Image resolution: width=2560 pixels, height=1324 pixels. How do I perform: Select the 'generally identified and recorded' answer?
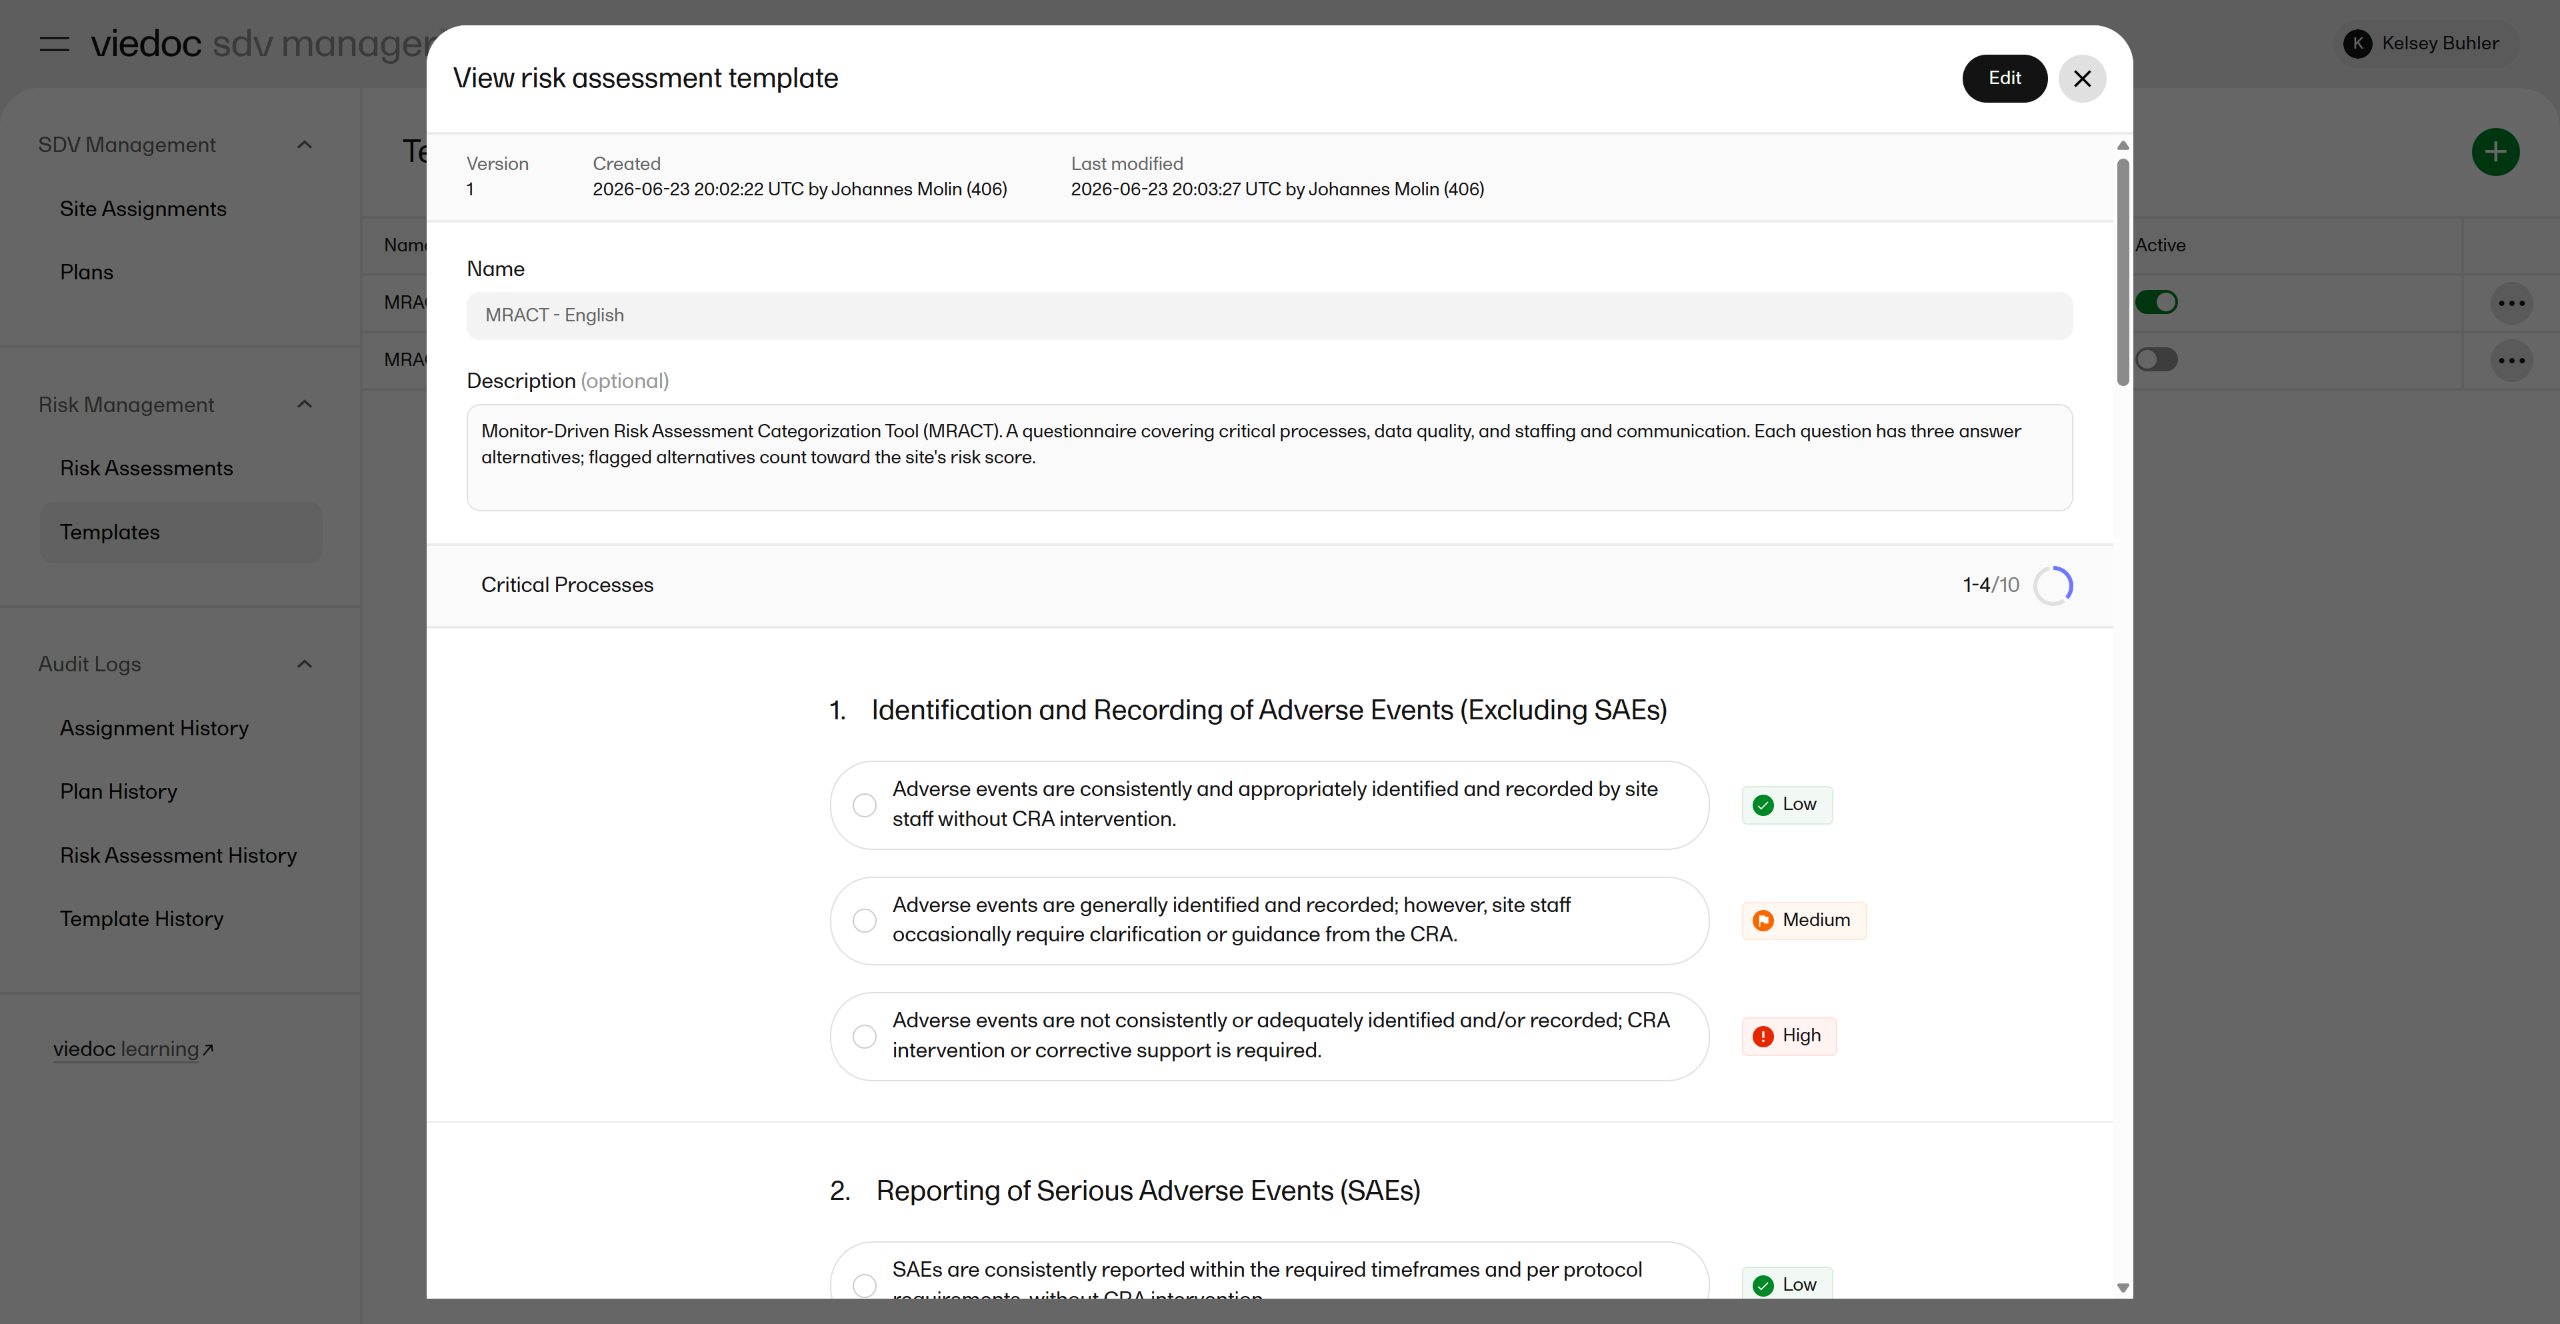(1269, 921)
